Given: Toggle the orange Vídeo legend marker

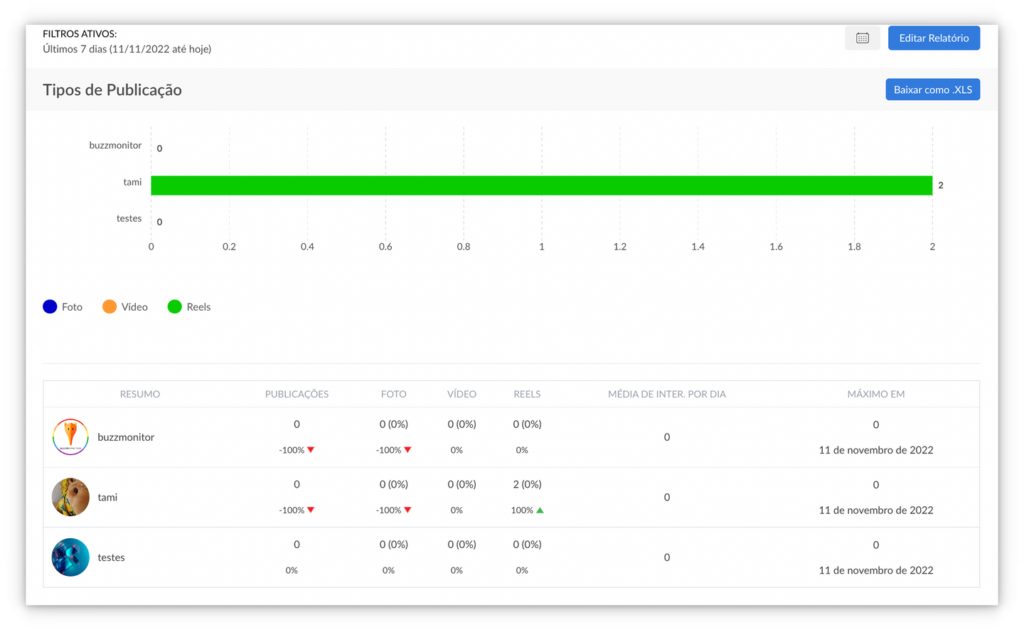Looking at the screenshot, I should coord(110,307).
